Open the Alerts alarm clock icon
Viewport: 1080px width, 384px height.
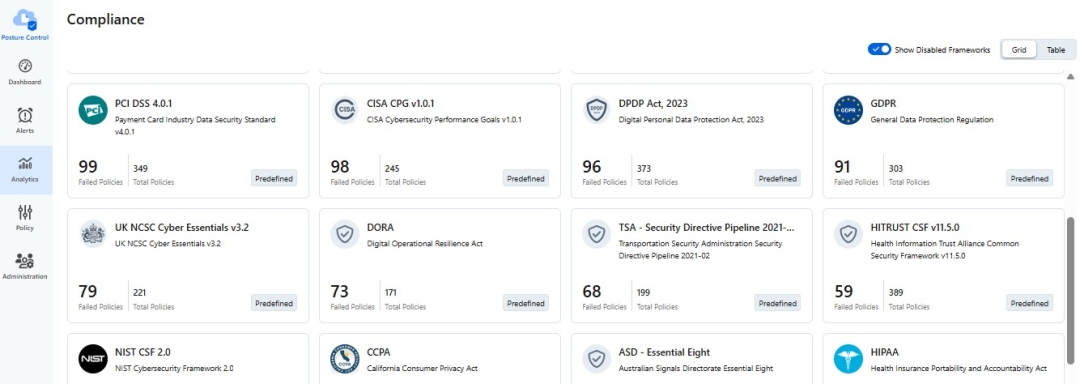tap(25, 115)
